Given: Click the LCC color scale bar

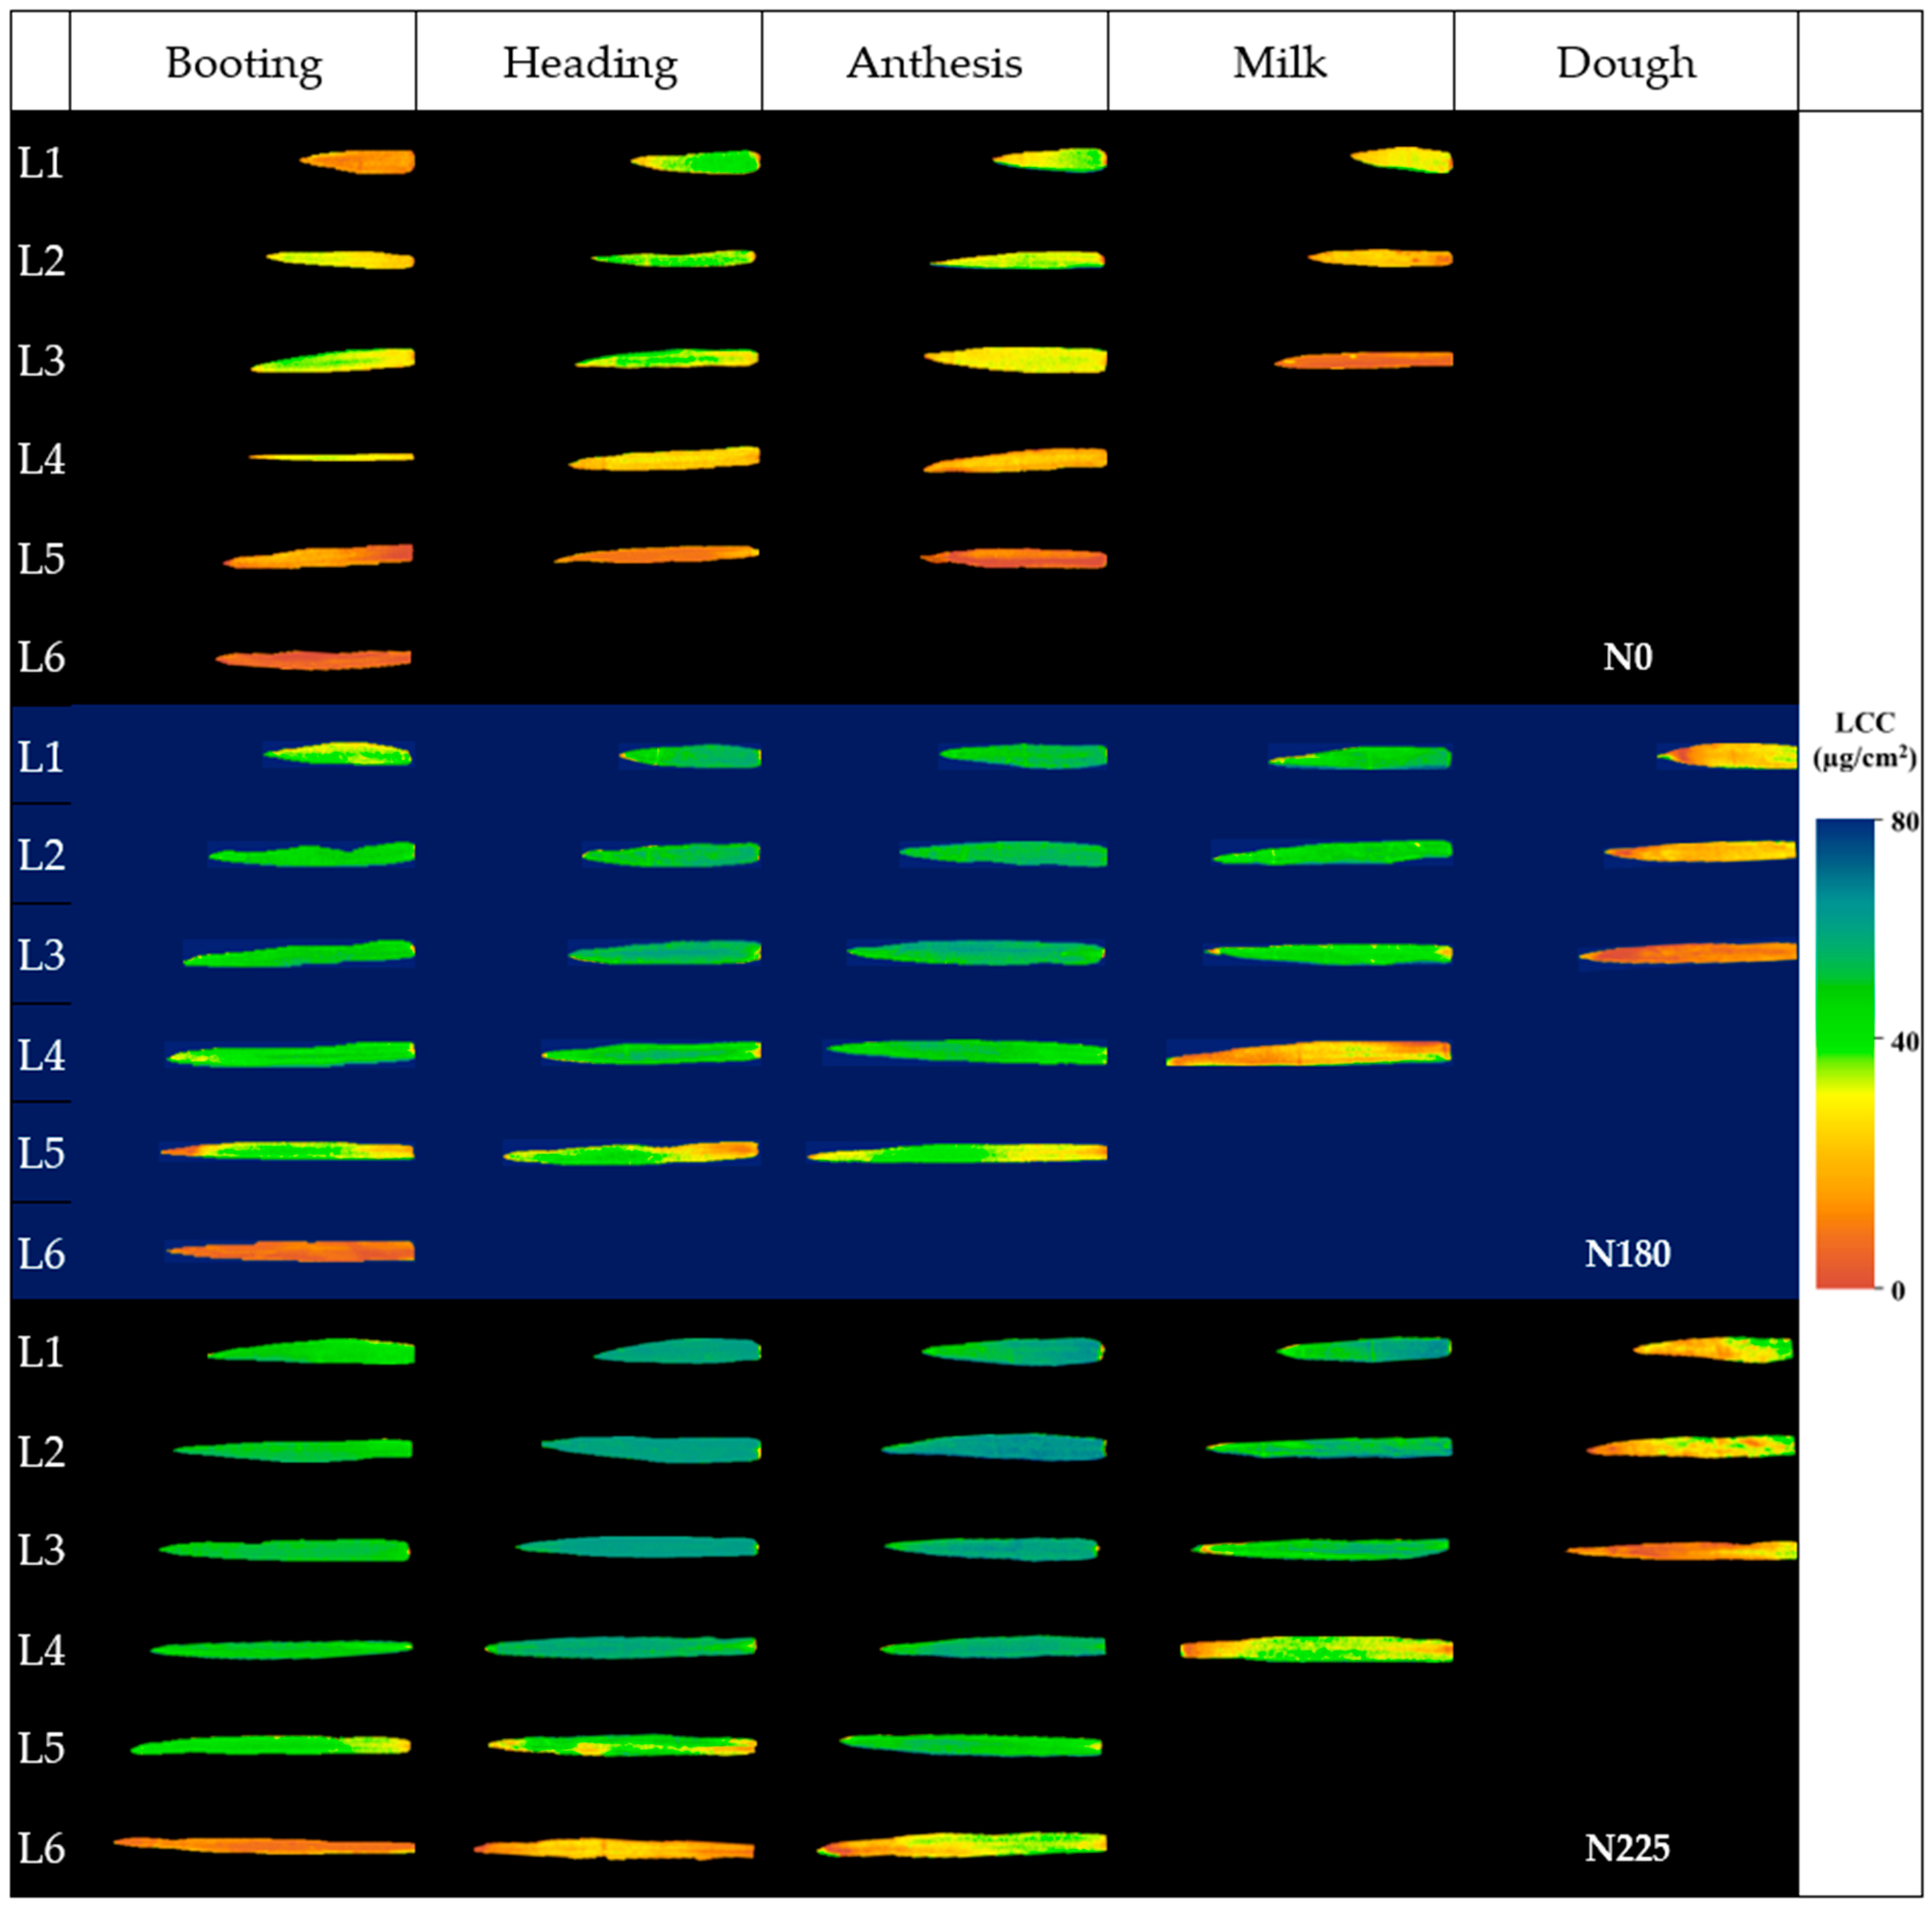Looking at the screenshot, I should tap(1844, 1053).
